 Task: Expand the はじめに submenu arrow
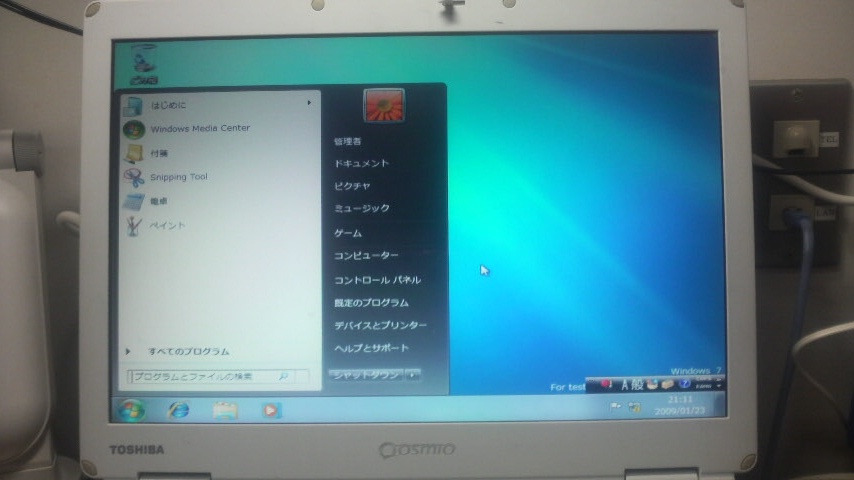coord(309,102)
